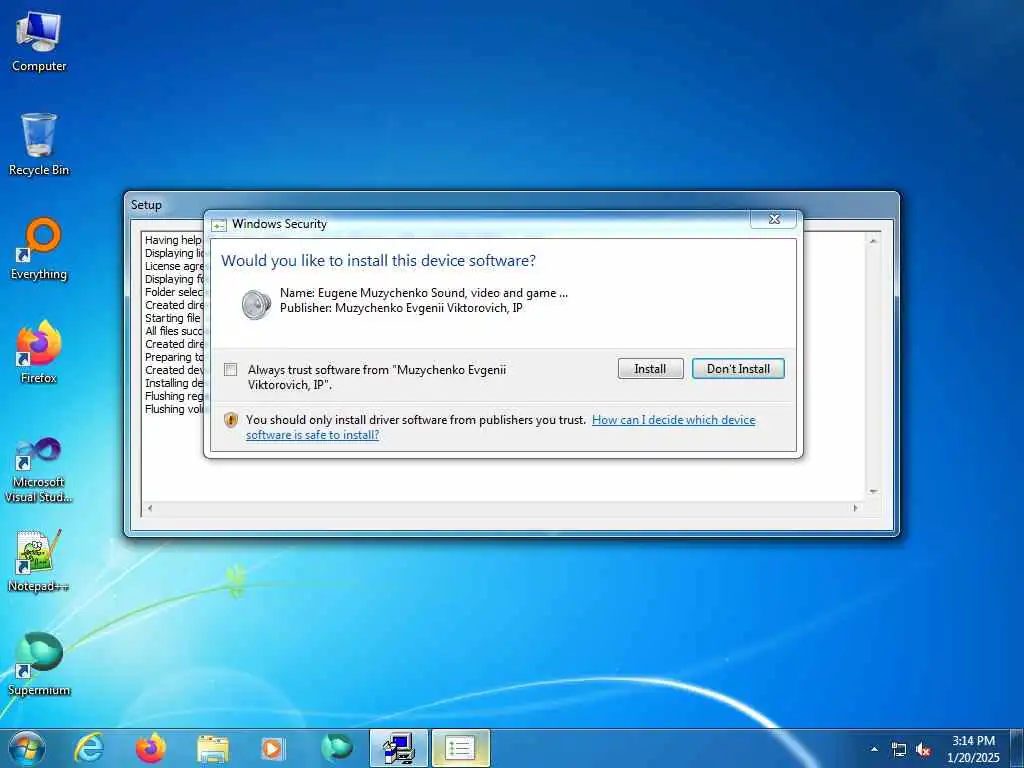Click the Install button
This screenshot has height=768, width=1024.
point(650,369)
